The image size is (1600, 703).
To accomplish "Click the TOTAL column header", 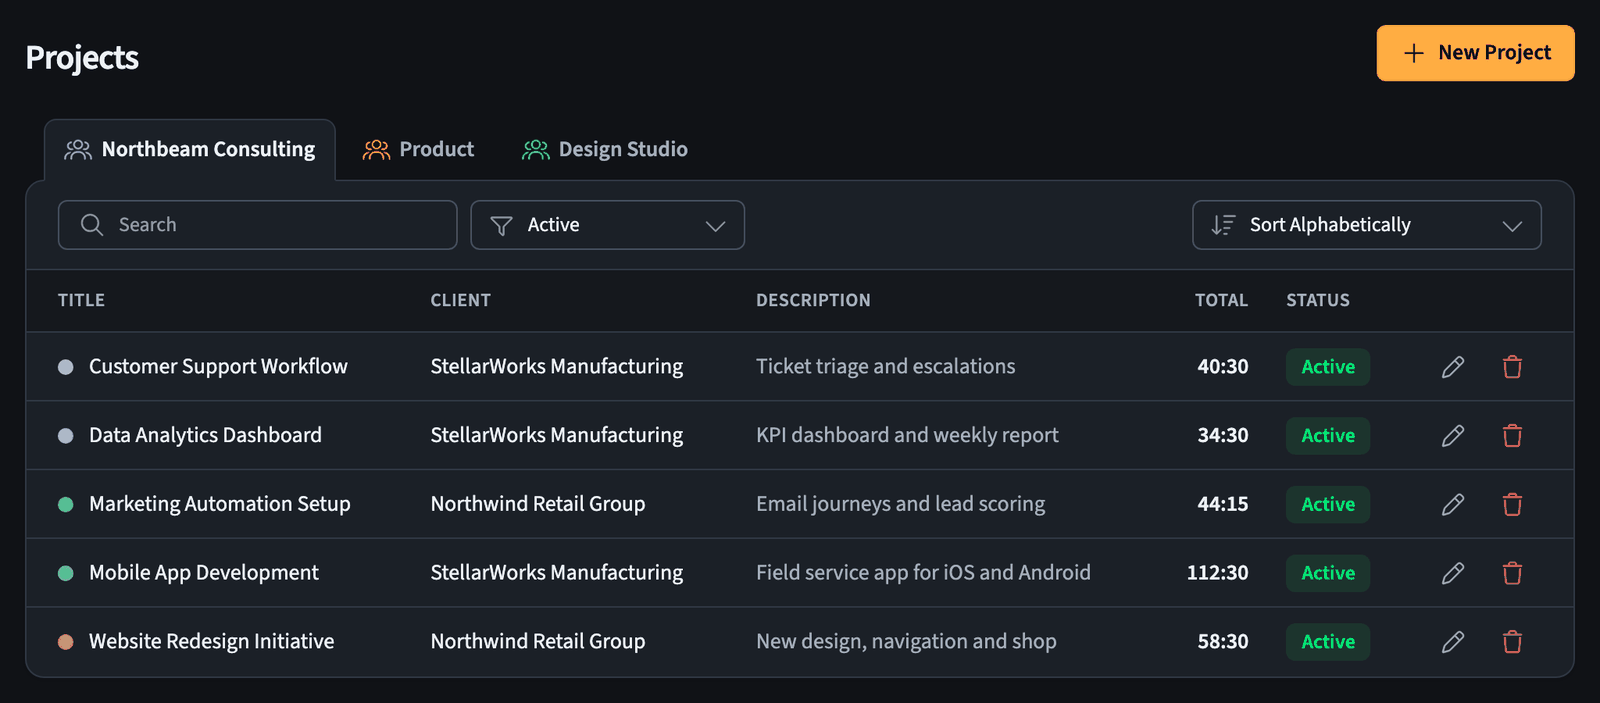I will [1221, 300].
